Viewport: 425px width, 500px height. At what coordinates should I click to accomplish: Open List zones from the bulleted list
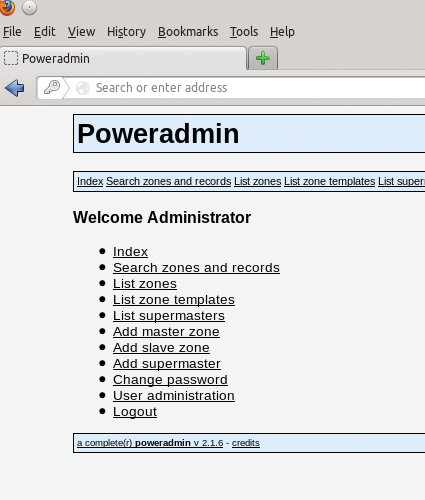pos(145,283)
